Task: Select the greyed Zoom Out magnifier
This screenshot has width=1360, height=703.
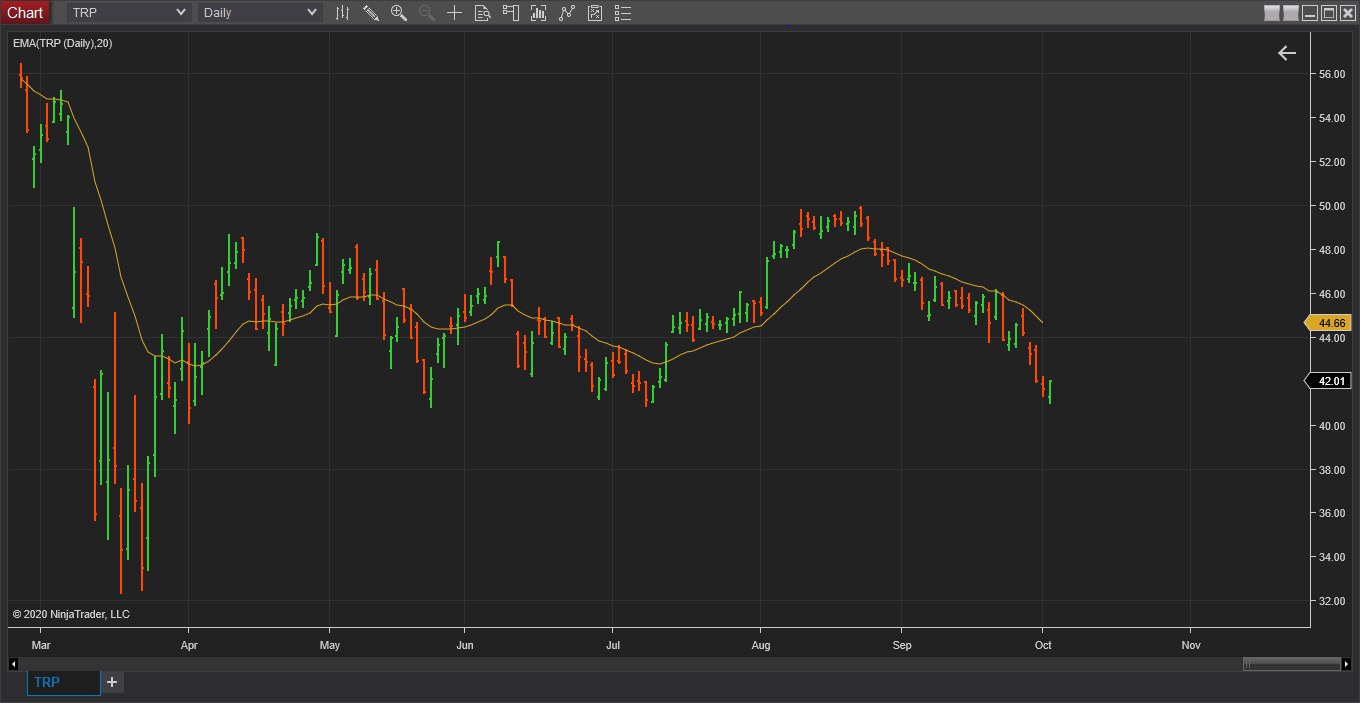Action: (x=426, y=13)
